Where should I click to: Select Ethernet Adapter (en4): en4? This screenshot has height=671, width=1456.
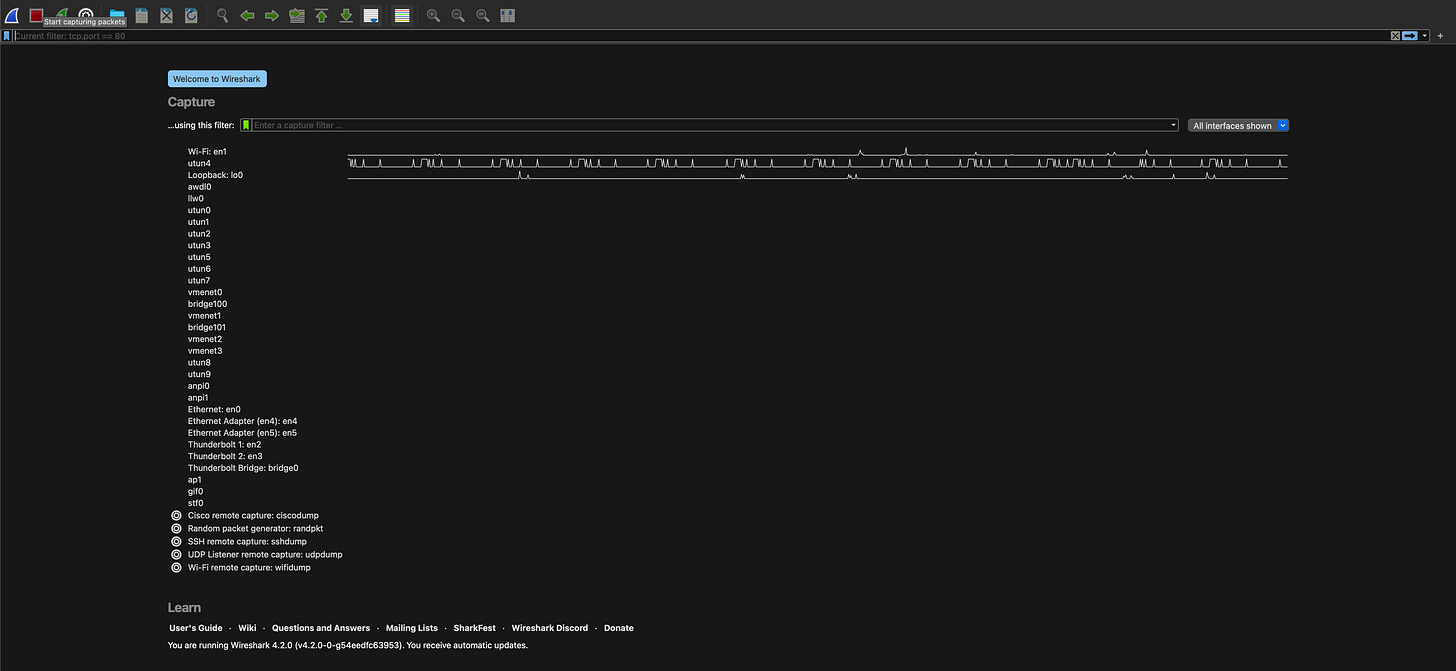click(x=242, y=421)
